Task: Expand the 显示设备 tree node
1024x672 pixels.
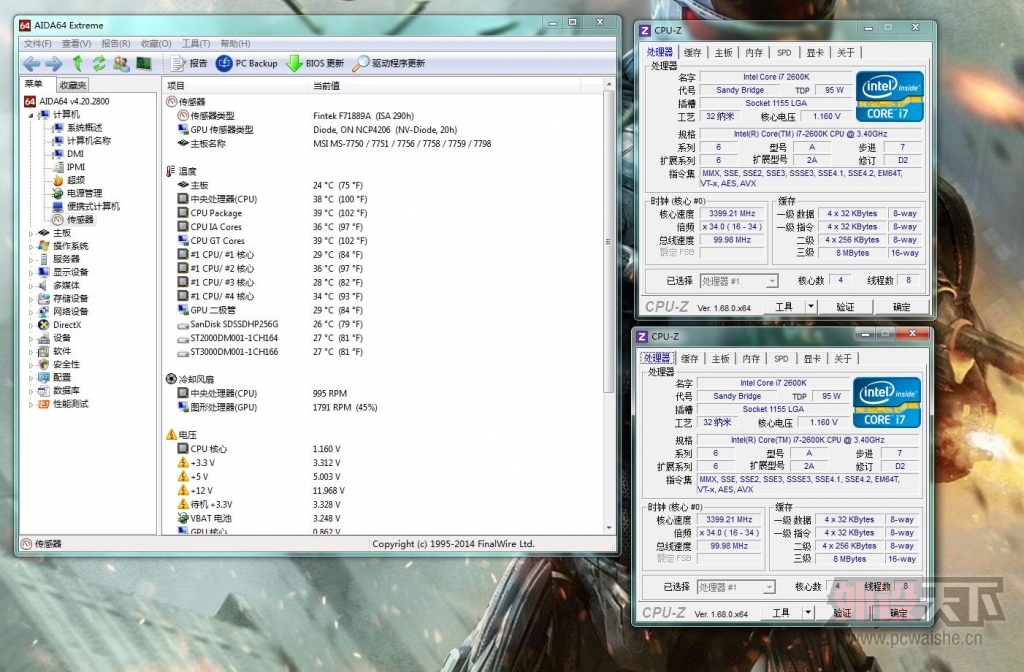Action: click(x=31, y=272)
